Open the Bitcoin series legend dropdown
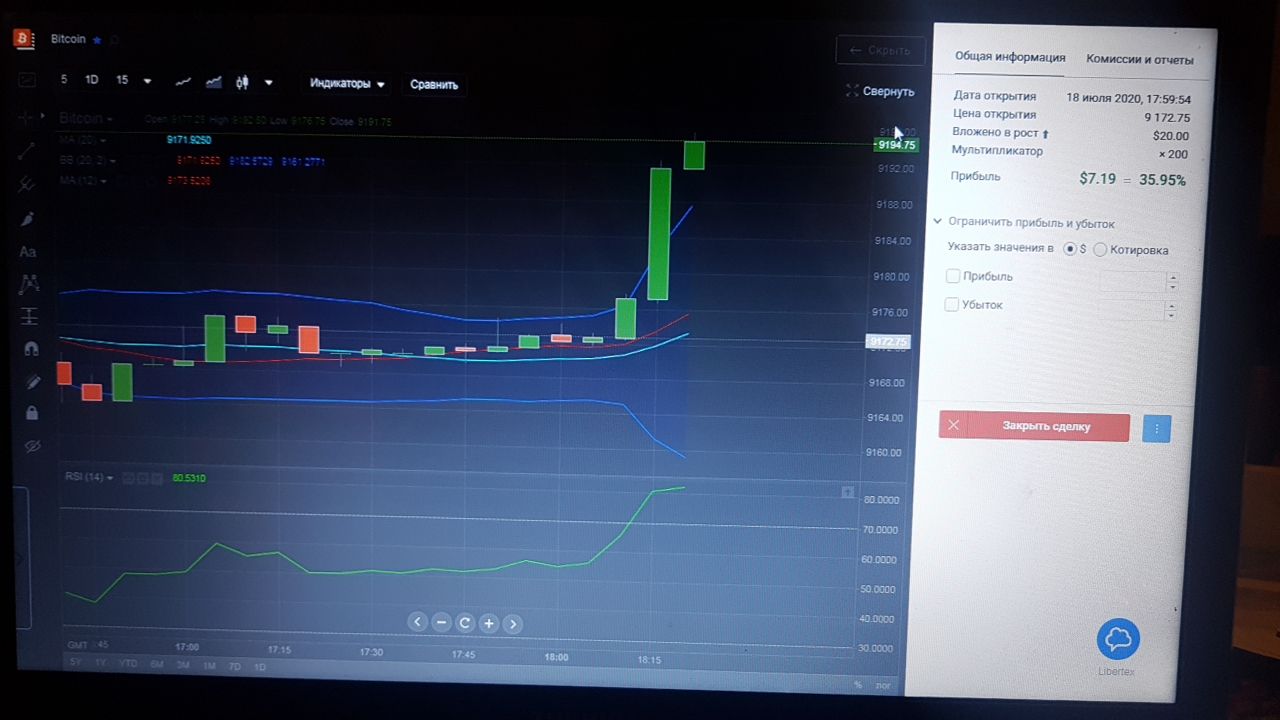1280x720 pixels. coord(86,119)
